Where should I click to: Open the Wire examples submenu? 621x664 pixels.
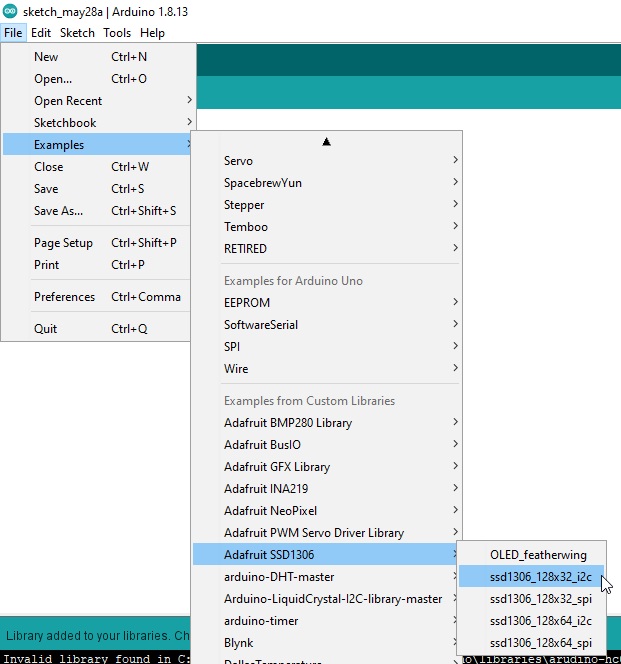pos(327,369)
